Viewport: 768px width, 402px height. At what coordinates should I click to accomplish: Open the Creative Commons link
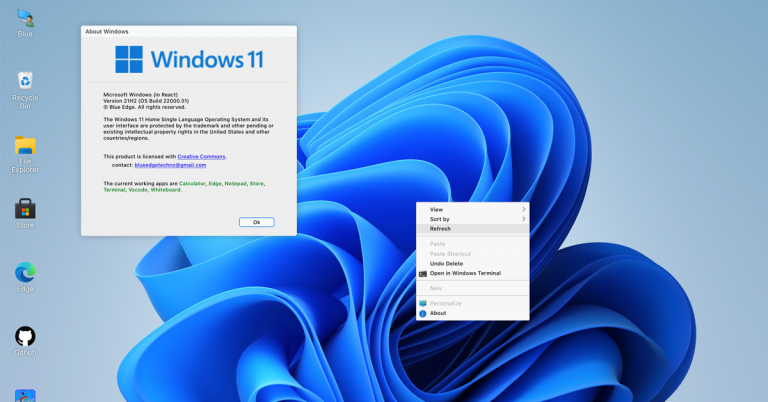coord(201,157)
